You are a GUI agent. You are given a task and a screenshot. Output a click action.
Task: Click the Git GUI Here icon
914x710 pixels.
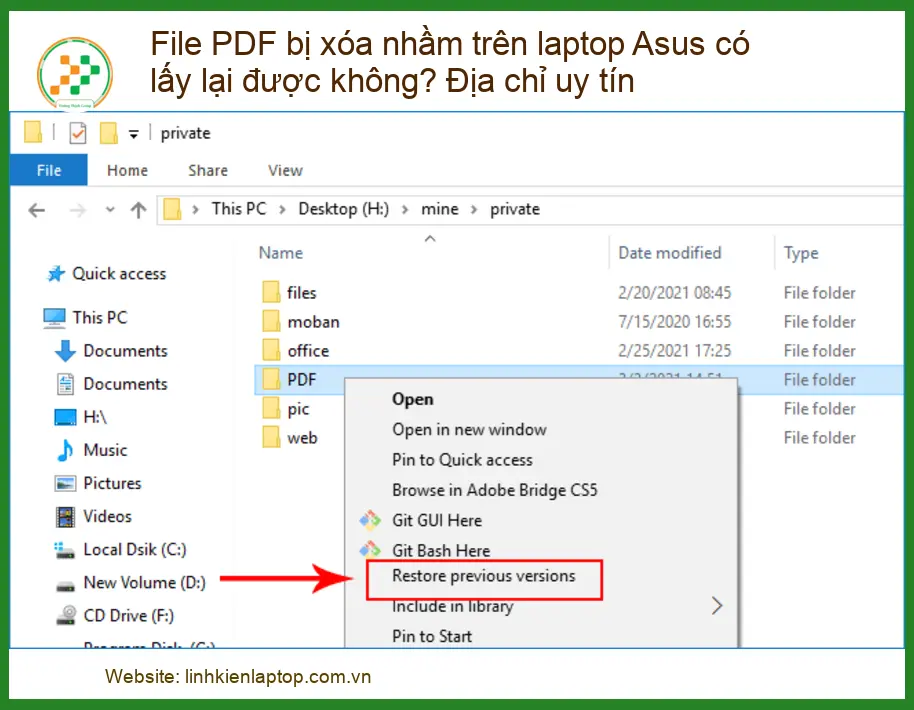point(370,520)
